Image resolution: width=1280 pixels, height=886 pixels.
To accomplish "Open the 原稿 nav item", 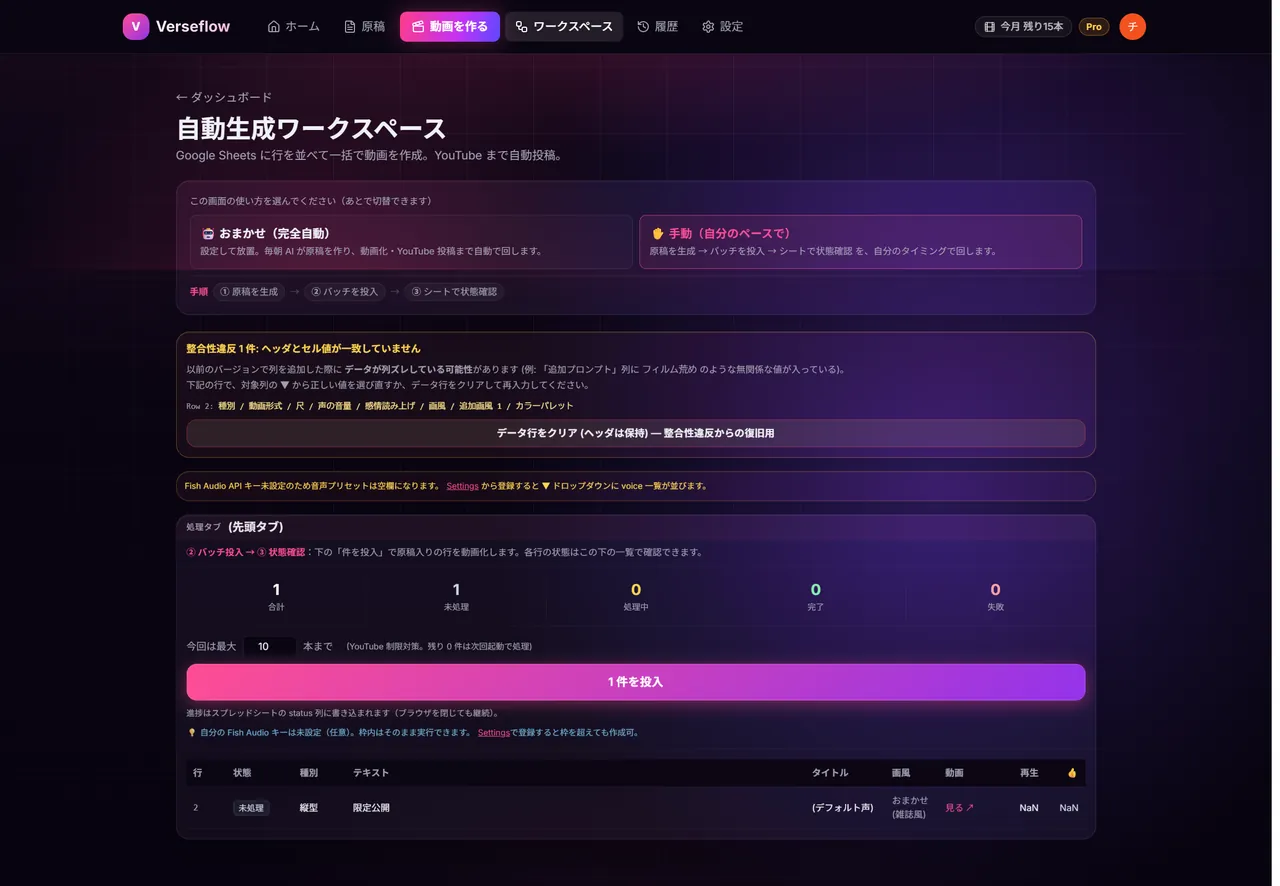I will coord(364,27).
